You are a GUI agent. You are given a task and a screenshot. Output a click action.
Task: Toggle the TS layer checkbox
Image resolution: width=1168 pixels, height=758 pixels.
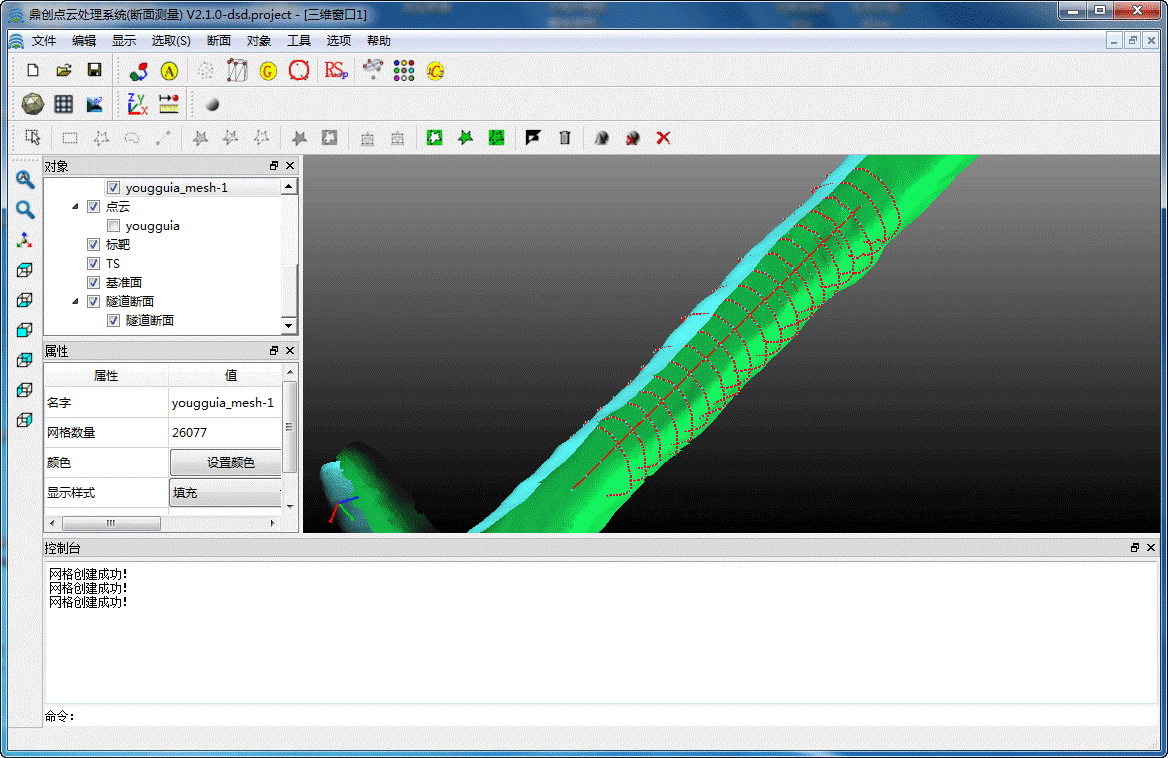click(94, 264)
